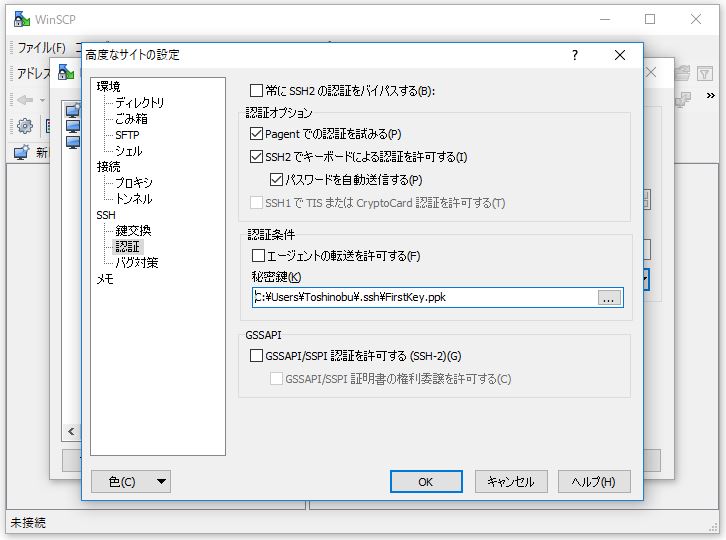The image size is (726, 540).
Task: Expand the toolbar overflow chevron in WinSCP
Action: pos(710,96)
